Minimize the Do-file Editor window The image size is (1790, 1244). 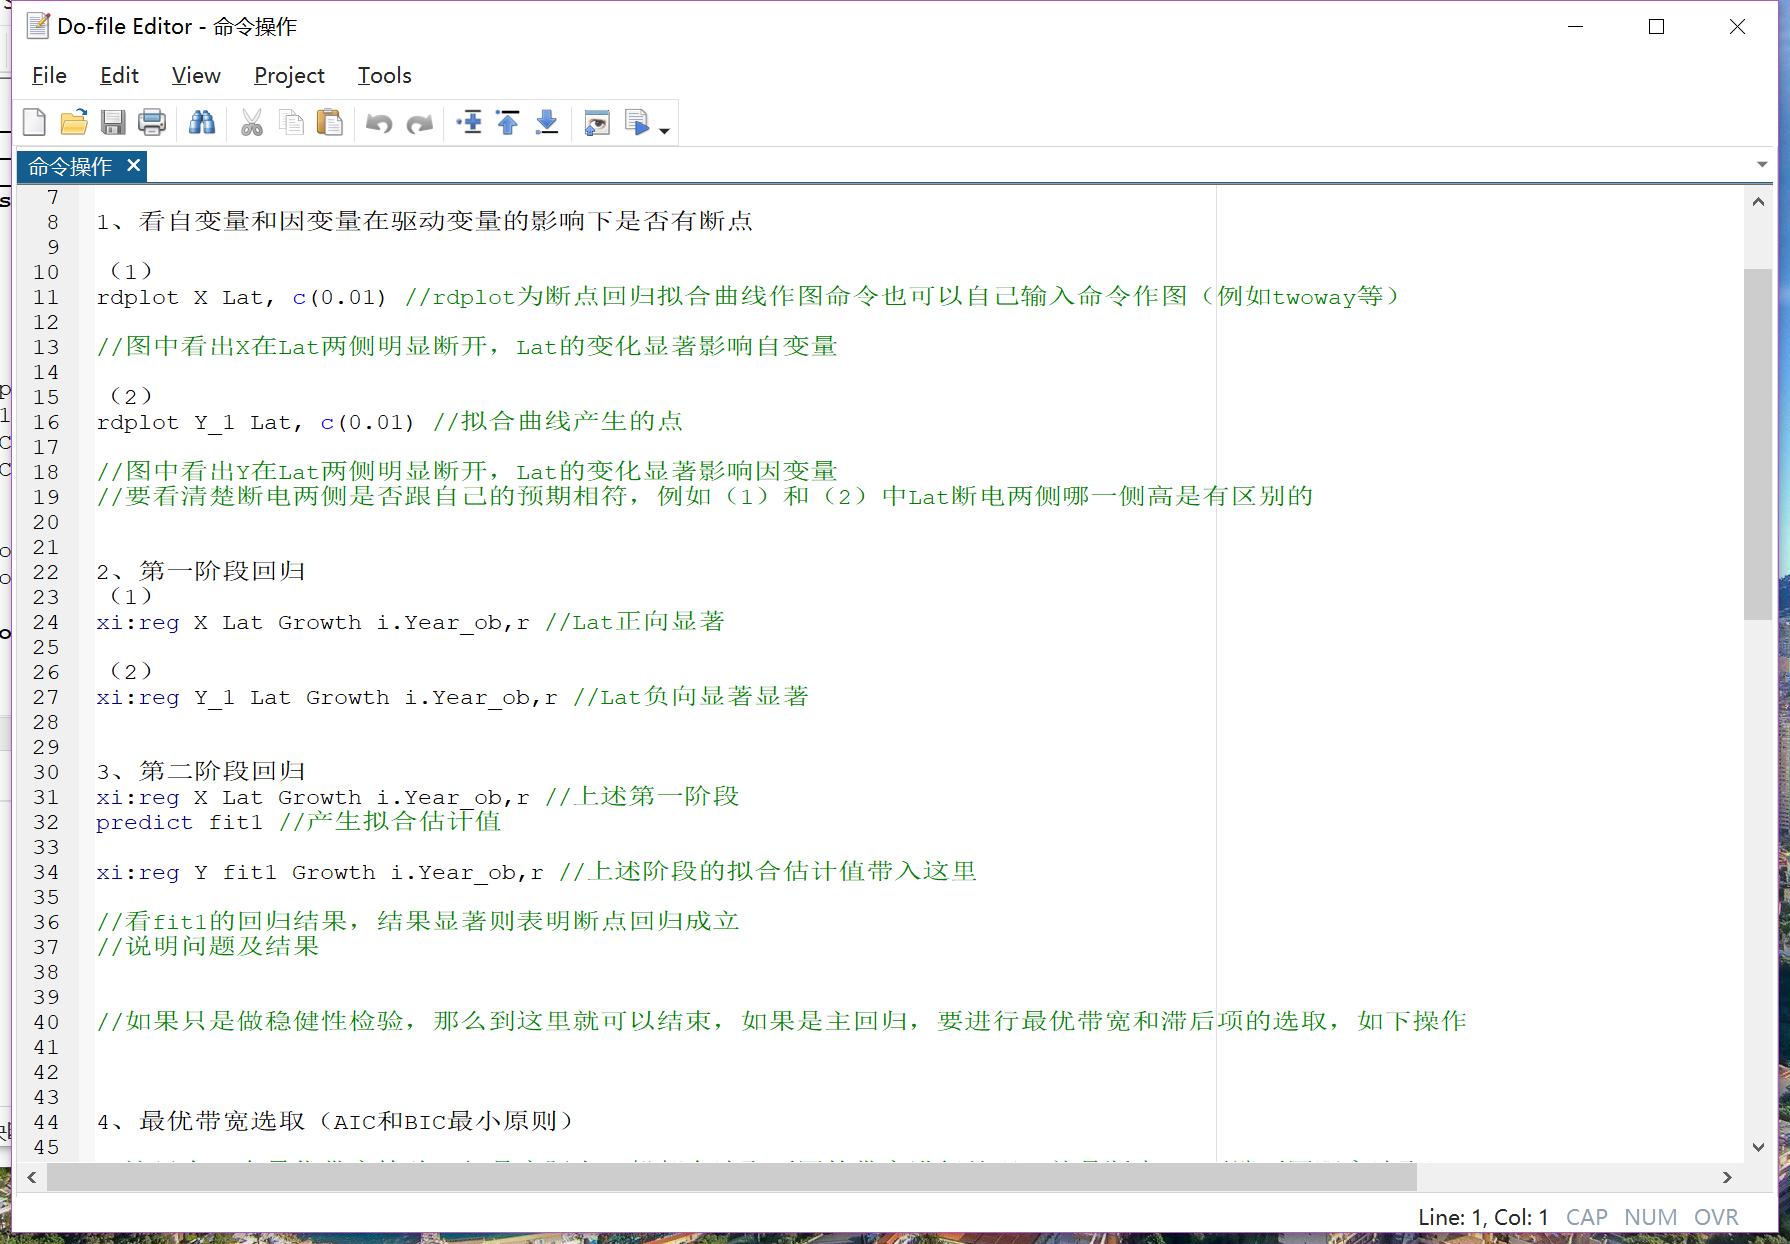(x=1576, y=27)
